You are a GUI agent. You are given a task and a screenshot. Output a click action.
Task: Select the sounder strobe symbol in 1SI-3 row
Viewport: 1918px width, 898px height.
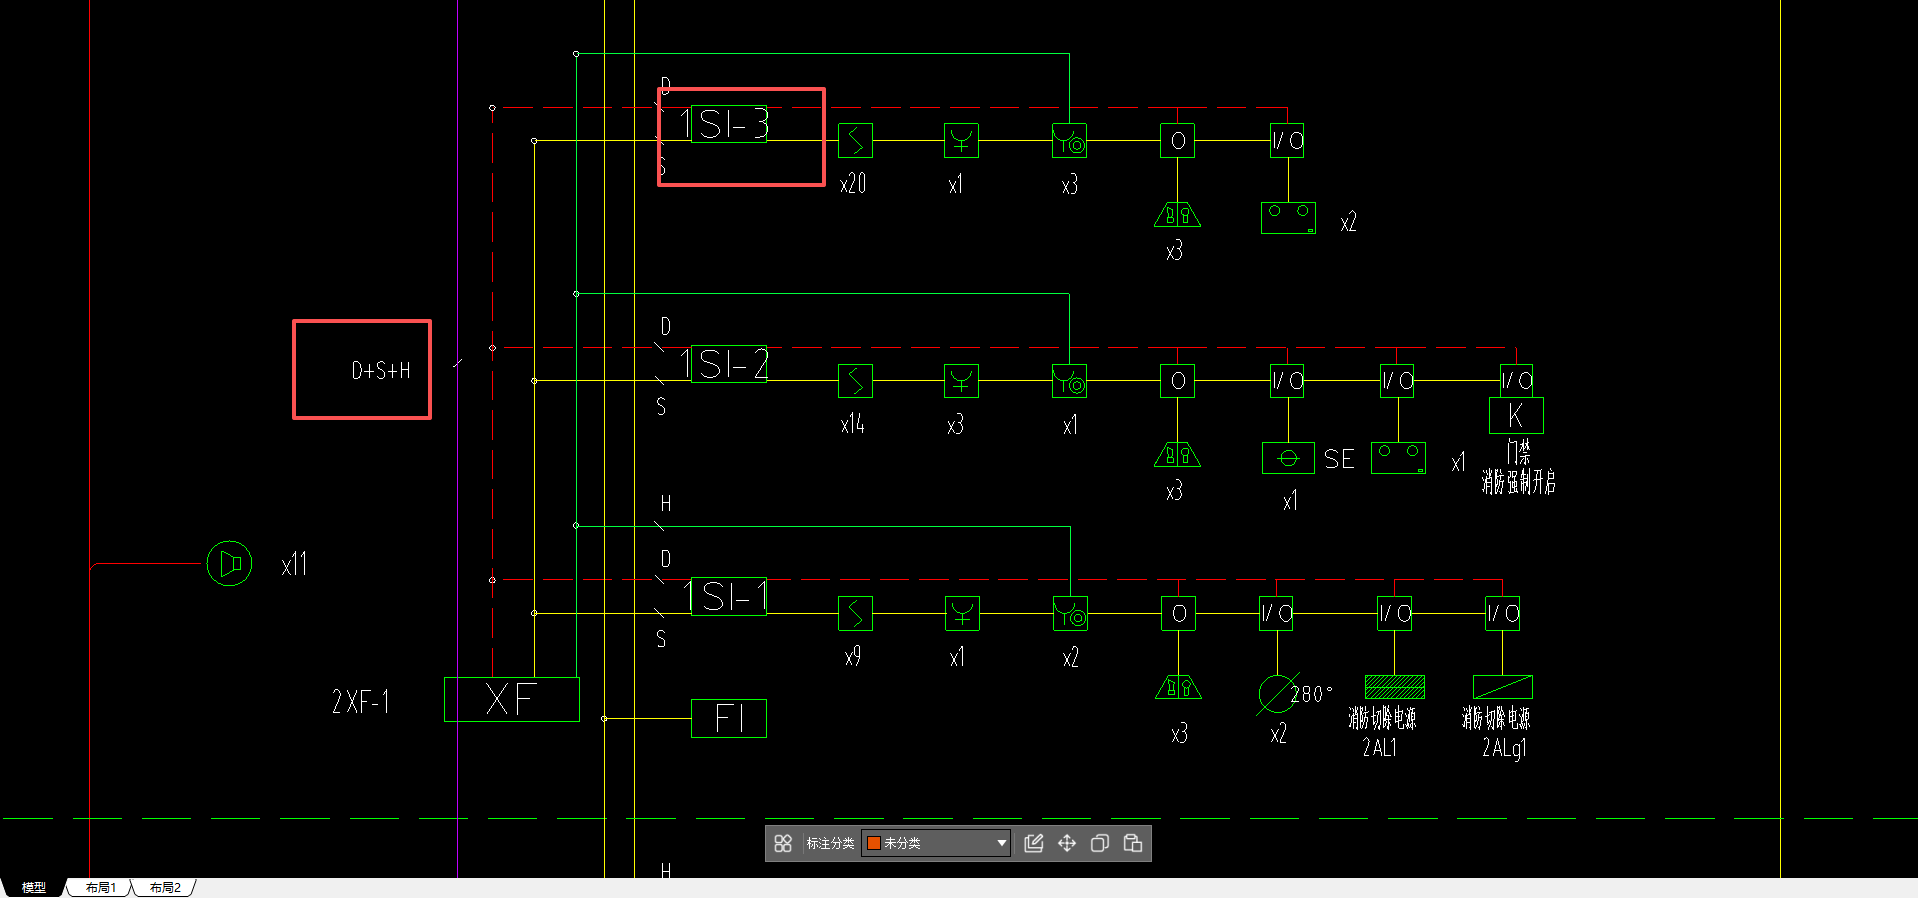coord(1178,215)
